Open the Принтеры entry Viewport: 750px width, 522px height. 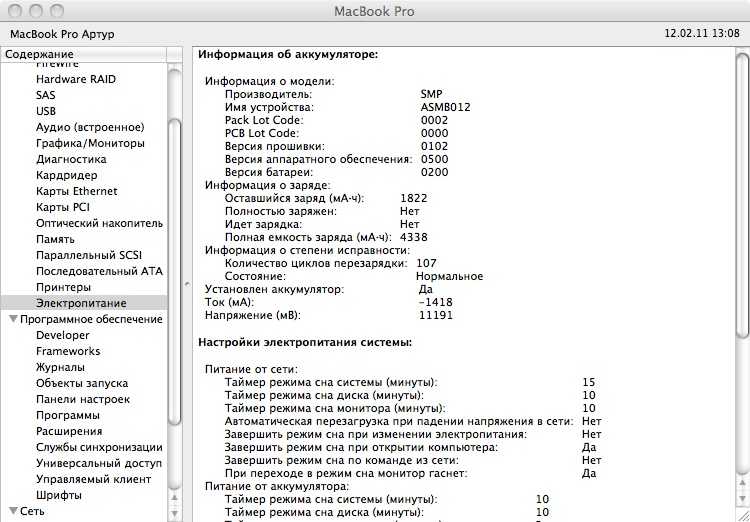63,287
